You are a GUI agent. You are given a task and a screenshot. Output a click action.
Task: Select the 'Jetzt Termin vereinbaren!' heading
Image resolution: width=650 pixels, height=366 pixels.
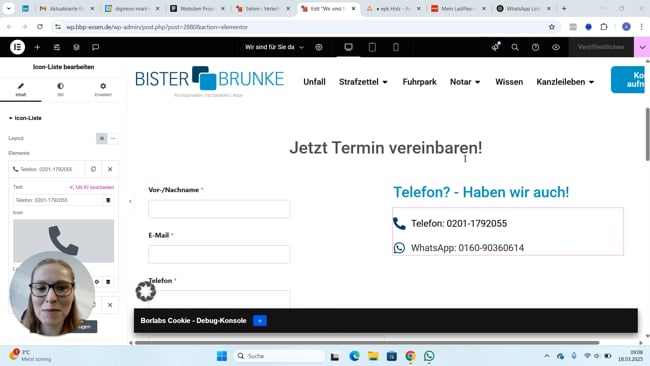click(x=386, y=148)
